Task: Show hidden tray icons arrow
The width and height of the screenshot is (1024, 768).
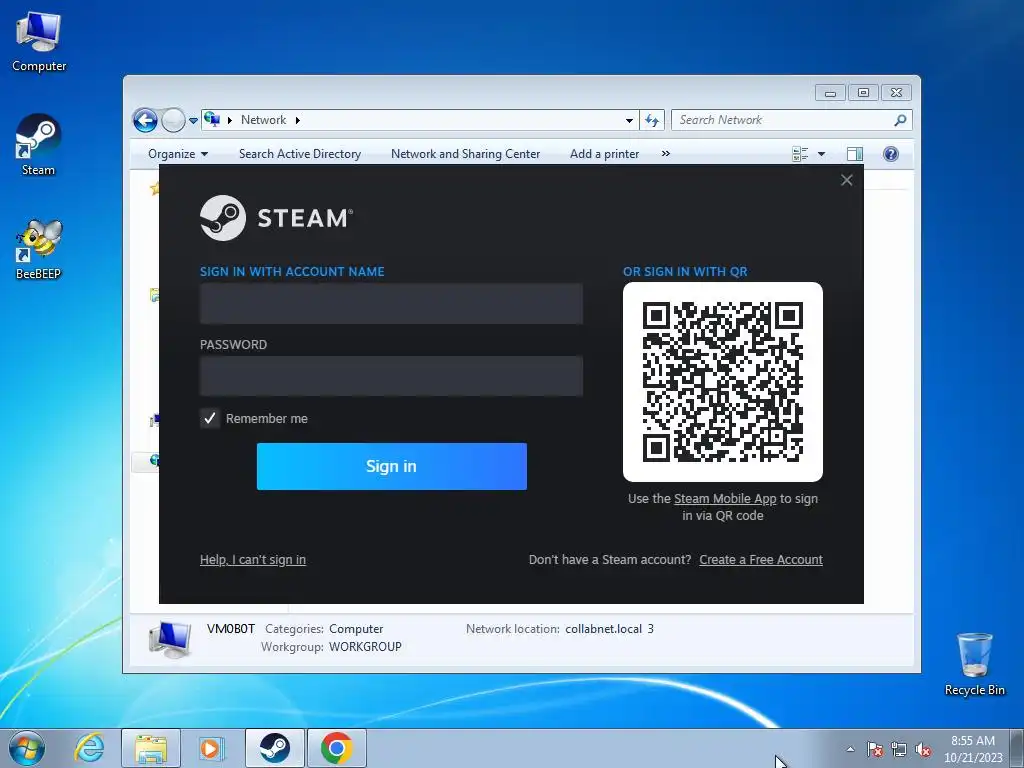Action: [x=850, y=749]
